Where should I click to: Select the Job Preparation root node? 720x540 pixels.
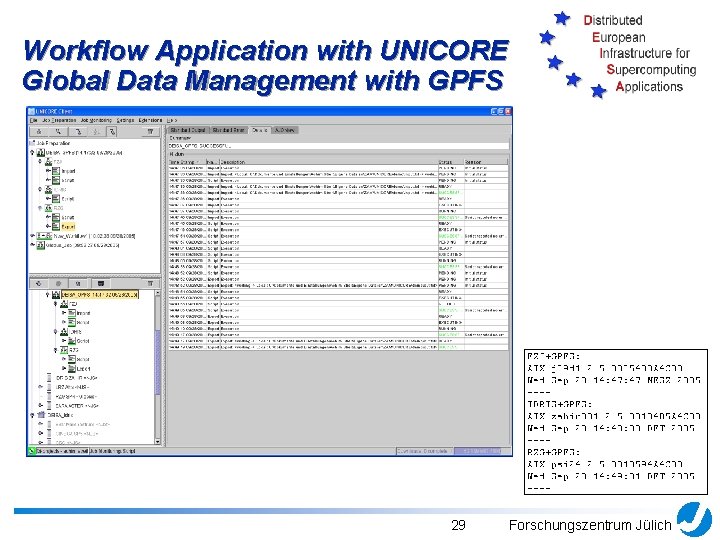[x=50, y=143]
